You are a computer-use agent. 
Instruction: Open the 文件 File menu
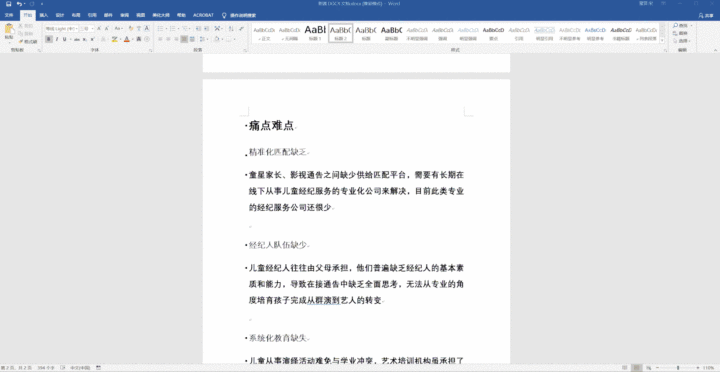(9, 15)
